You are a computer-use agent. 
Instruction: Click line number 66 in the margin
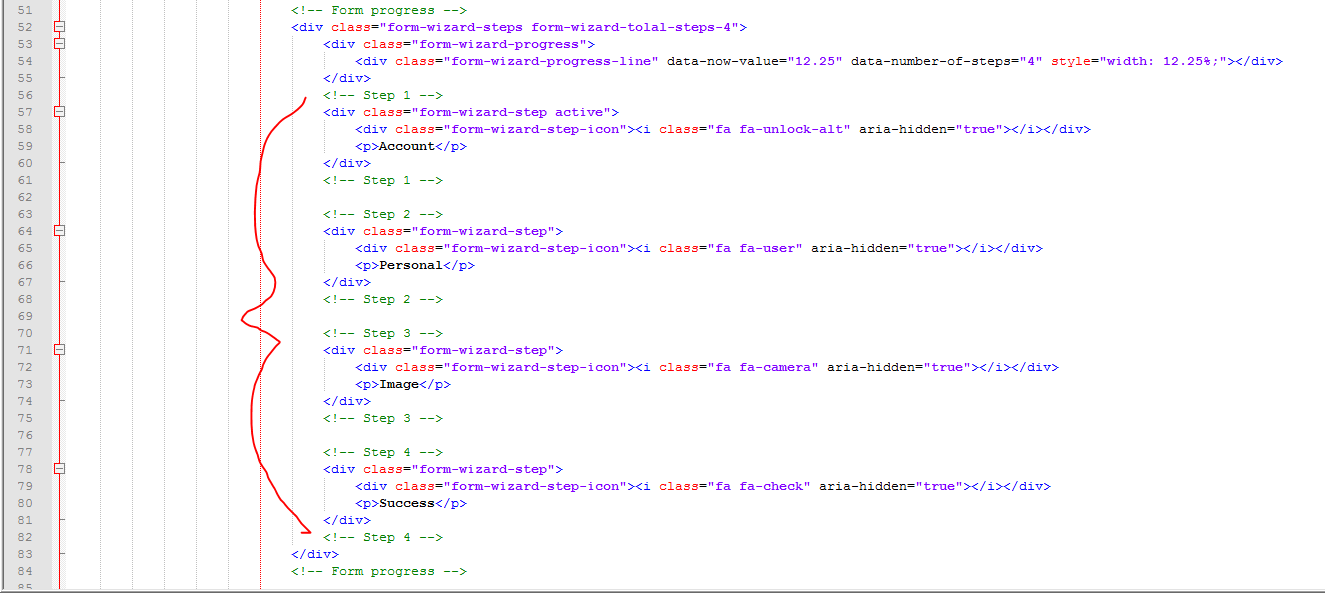25,265
